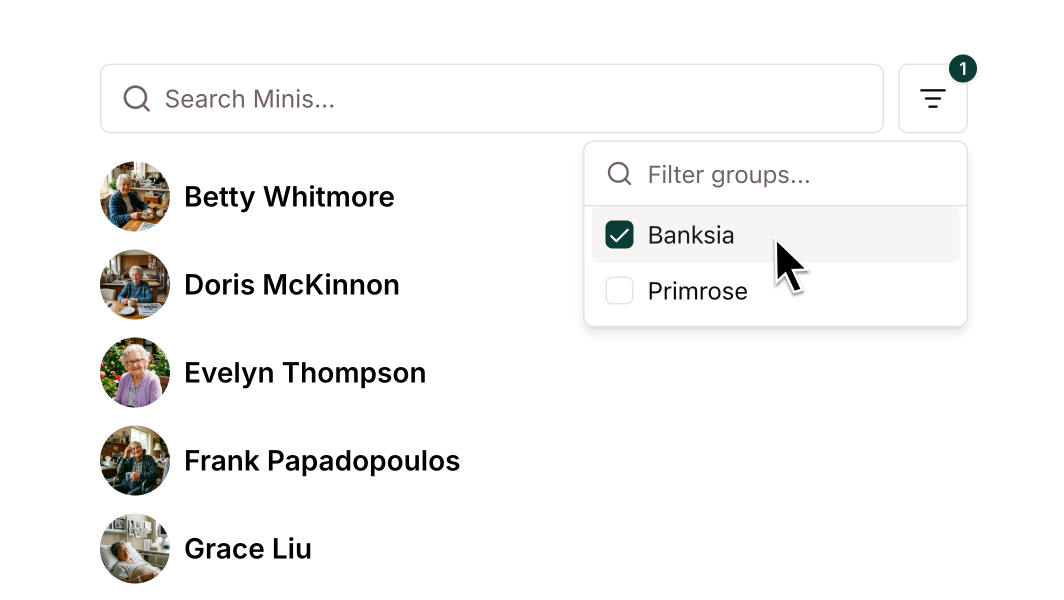
Task: Focus the Filter groups input field
Action: [790, 175]
